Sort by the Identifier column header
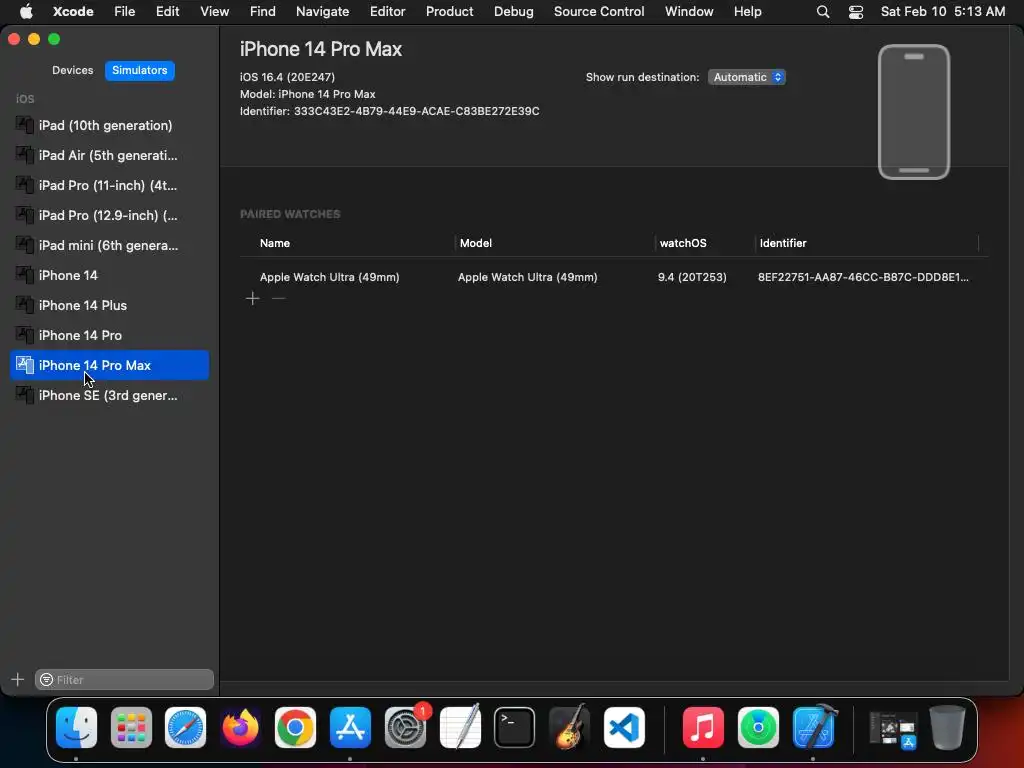Image resolution: width=1024 pixels, height=768 pixels. point(783,243)
